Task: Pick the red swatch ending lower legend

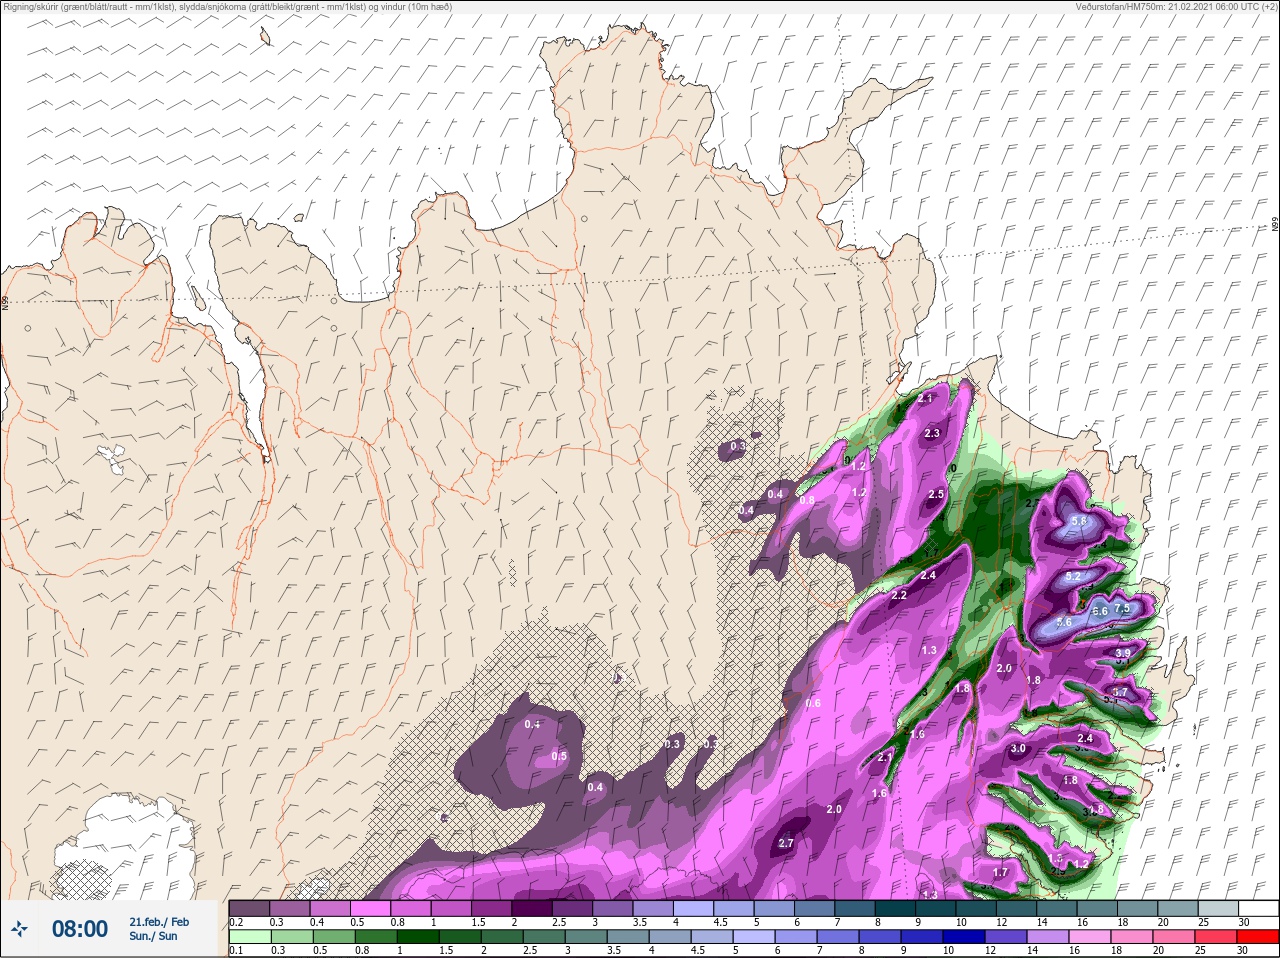Action: (1258, 937)
